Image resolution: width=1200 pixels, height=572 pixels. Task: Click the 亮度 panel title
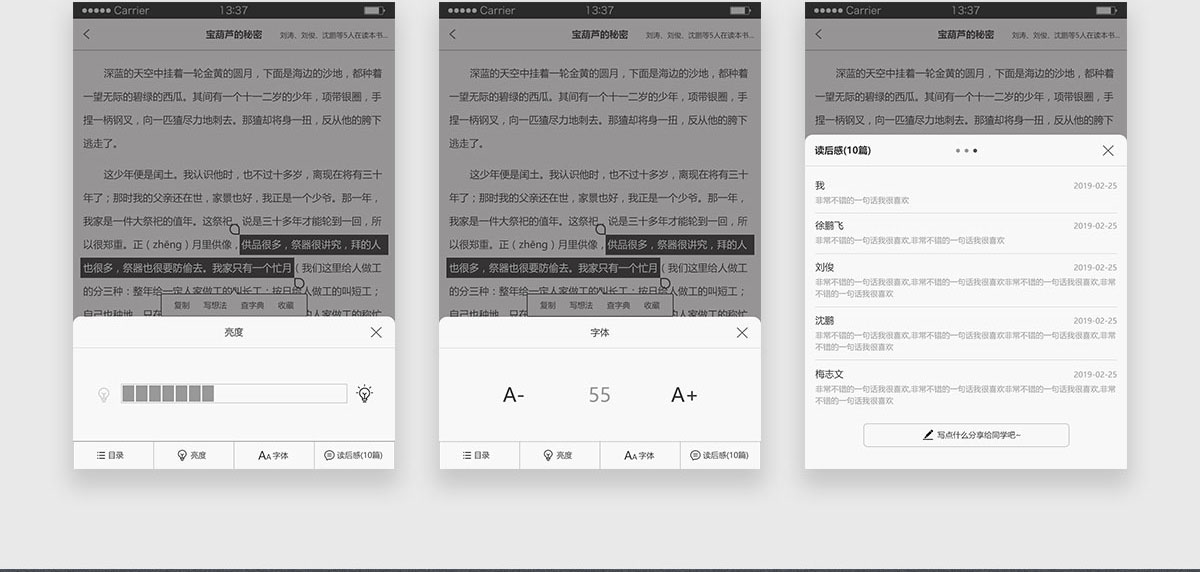(x=234, y=332)
